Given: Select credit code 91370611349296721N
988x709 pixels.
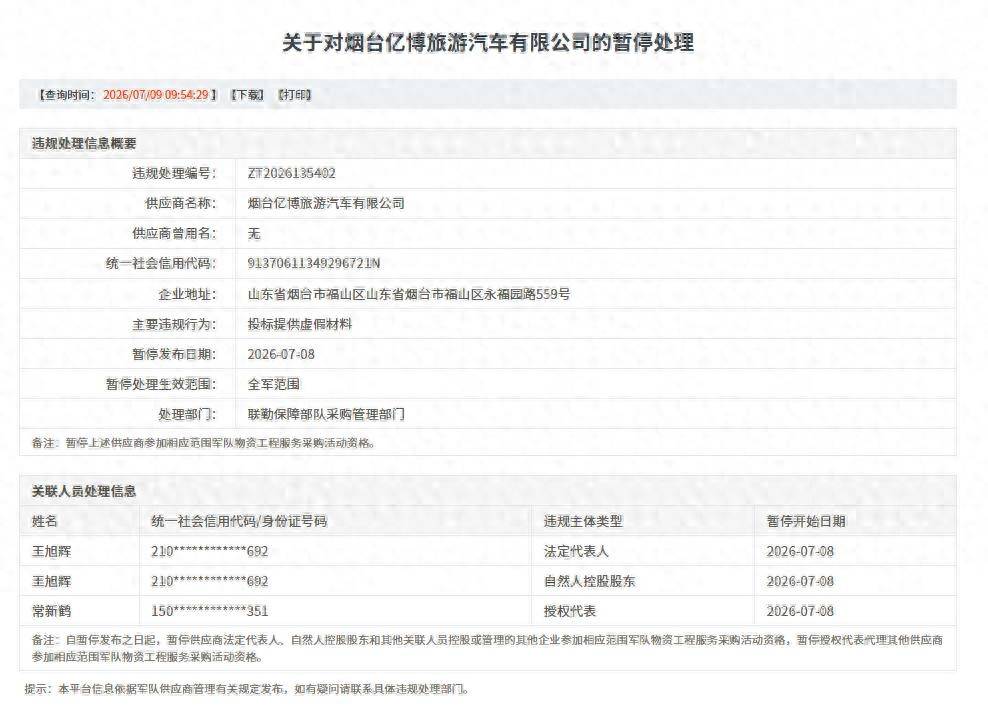Looking at the screenshot, I should [314, 263].
